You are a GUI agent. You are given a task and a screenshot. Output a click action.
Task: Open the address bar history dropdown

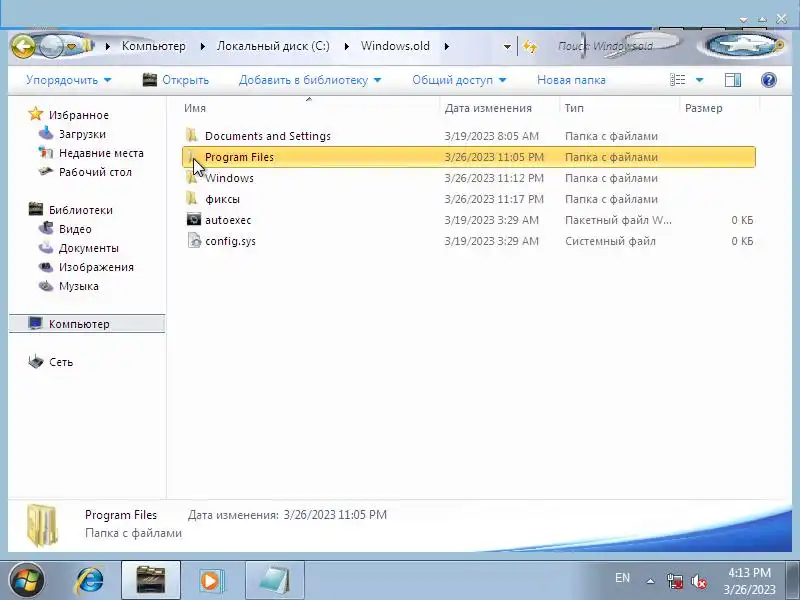coord(507,47)
